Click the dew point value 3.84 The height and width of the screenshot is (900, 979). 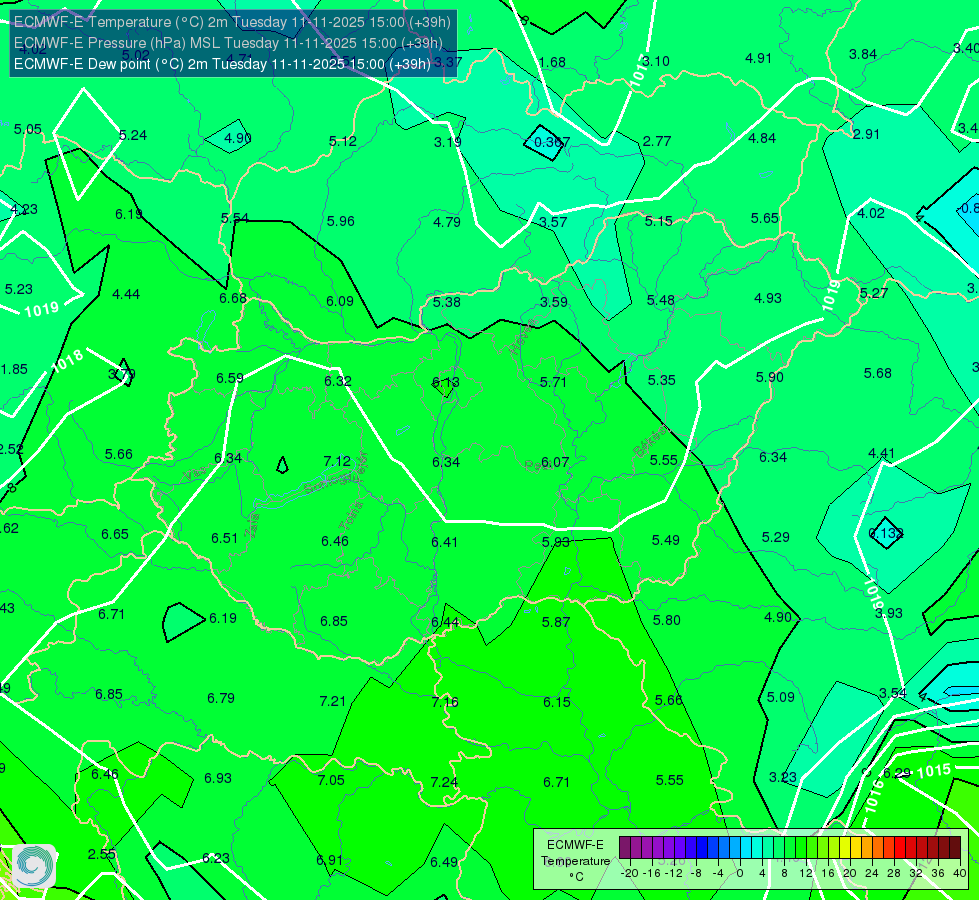tap(863, 54)
